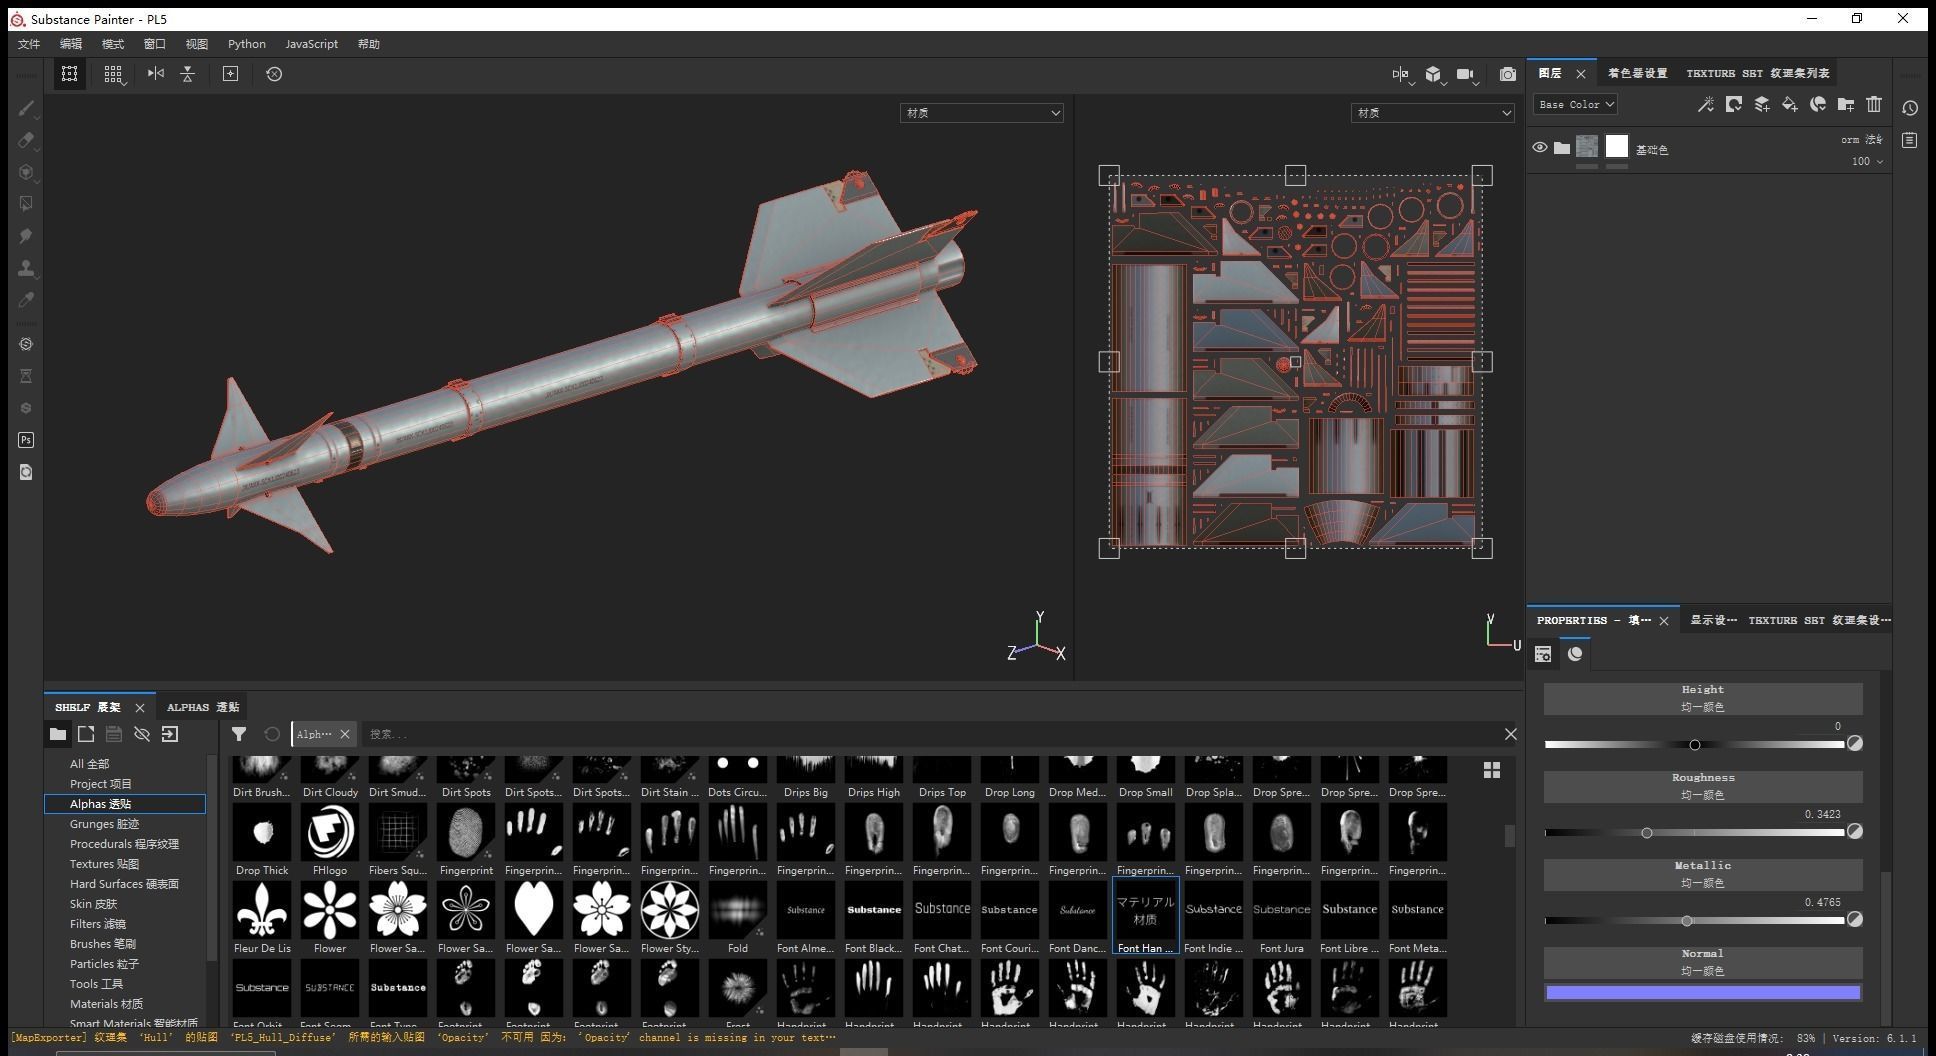Open the Photoshop export plugin icon

coord(26,440)
